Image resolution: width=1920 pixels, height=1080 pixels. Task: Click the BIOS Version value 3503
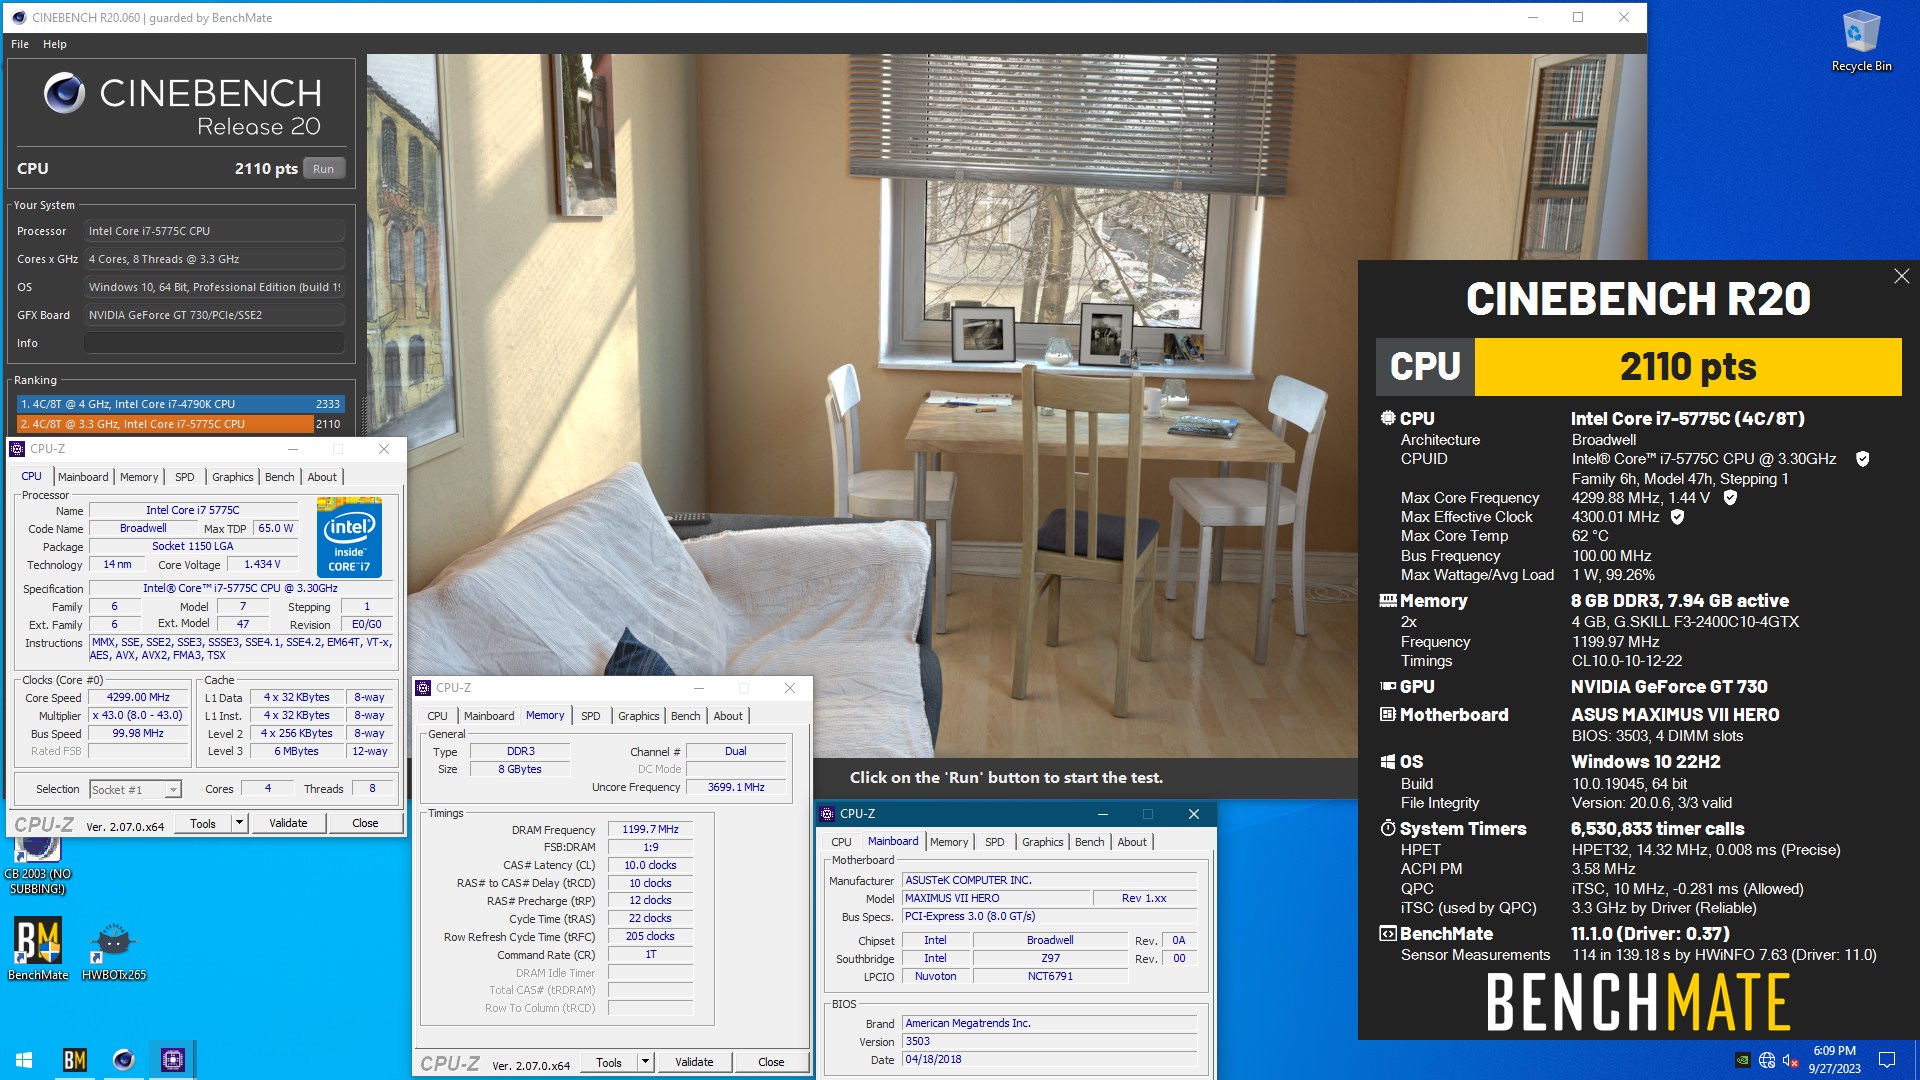(x=1050, y=1041)
